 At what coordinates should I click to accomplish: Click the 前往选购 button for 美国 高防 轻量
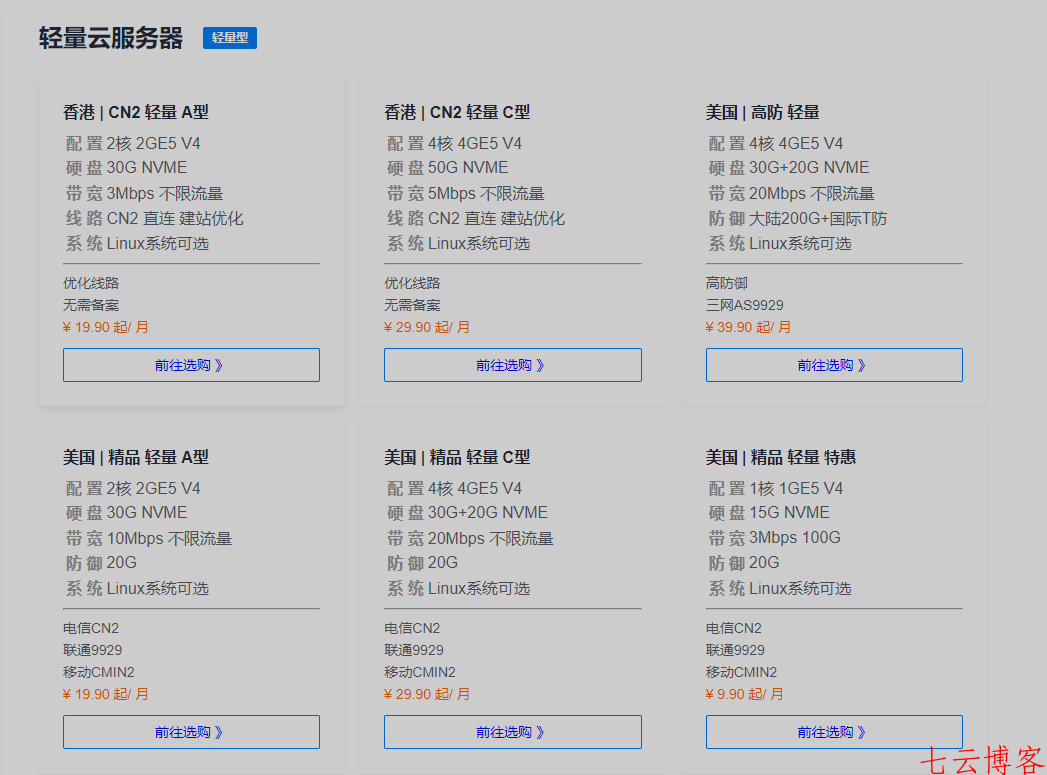click(x=834, y=364)
